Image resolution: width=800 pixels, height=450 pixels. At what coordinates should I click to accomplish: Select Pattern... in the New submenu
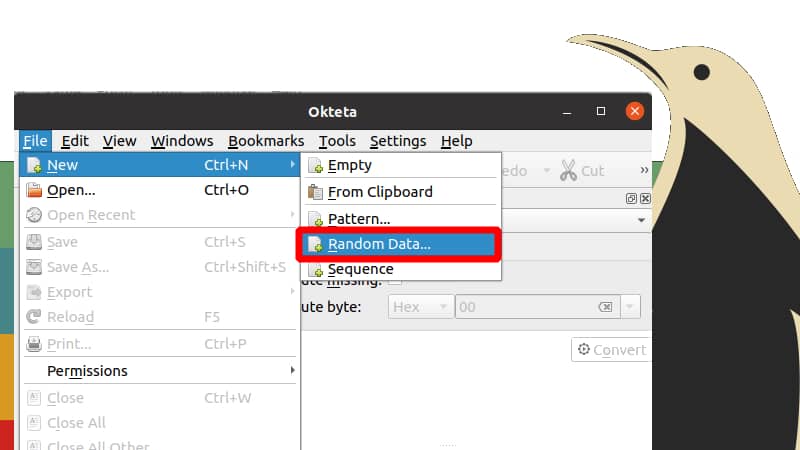[x=401, y=219]
